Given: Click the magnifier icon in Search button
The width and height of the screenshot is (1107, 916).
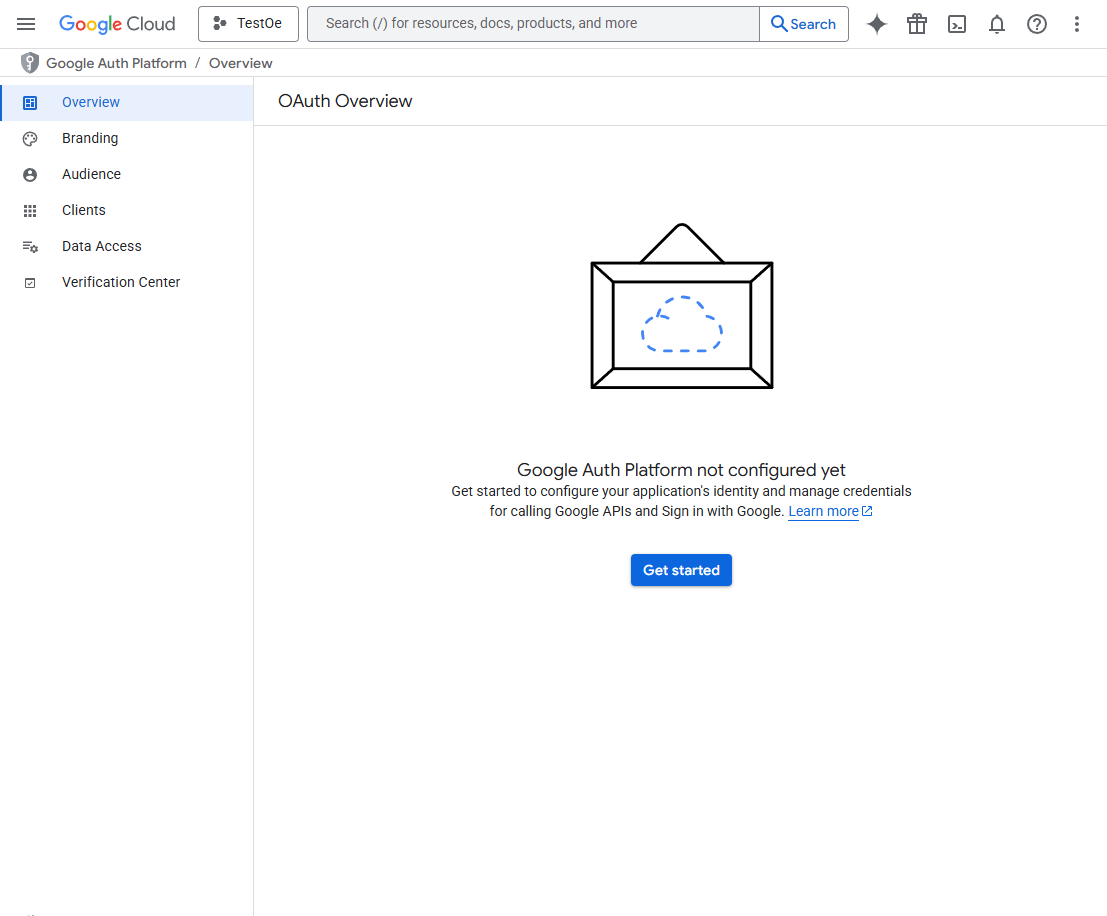Looking at the screenshot, I should pos(779,23).
